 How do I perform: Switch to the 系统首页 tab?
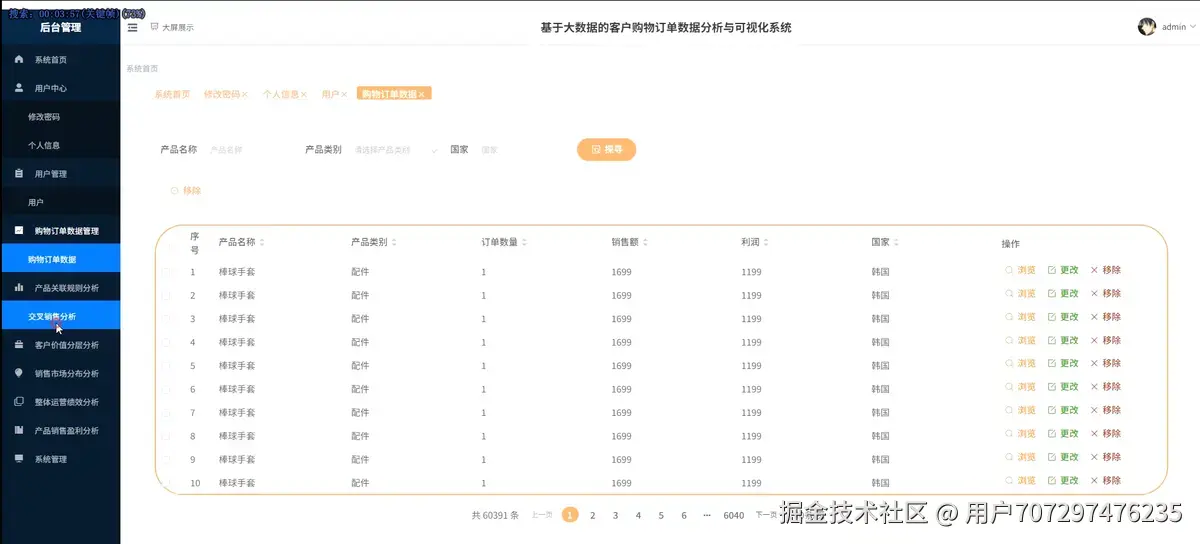(x=172, y=94)
